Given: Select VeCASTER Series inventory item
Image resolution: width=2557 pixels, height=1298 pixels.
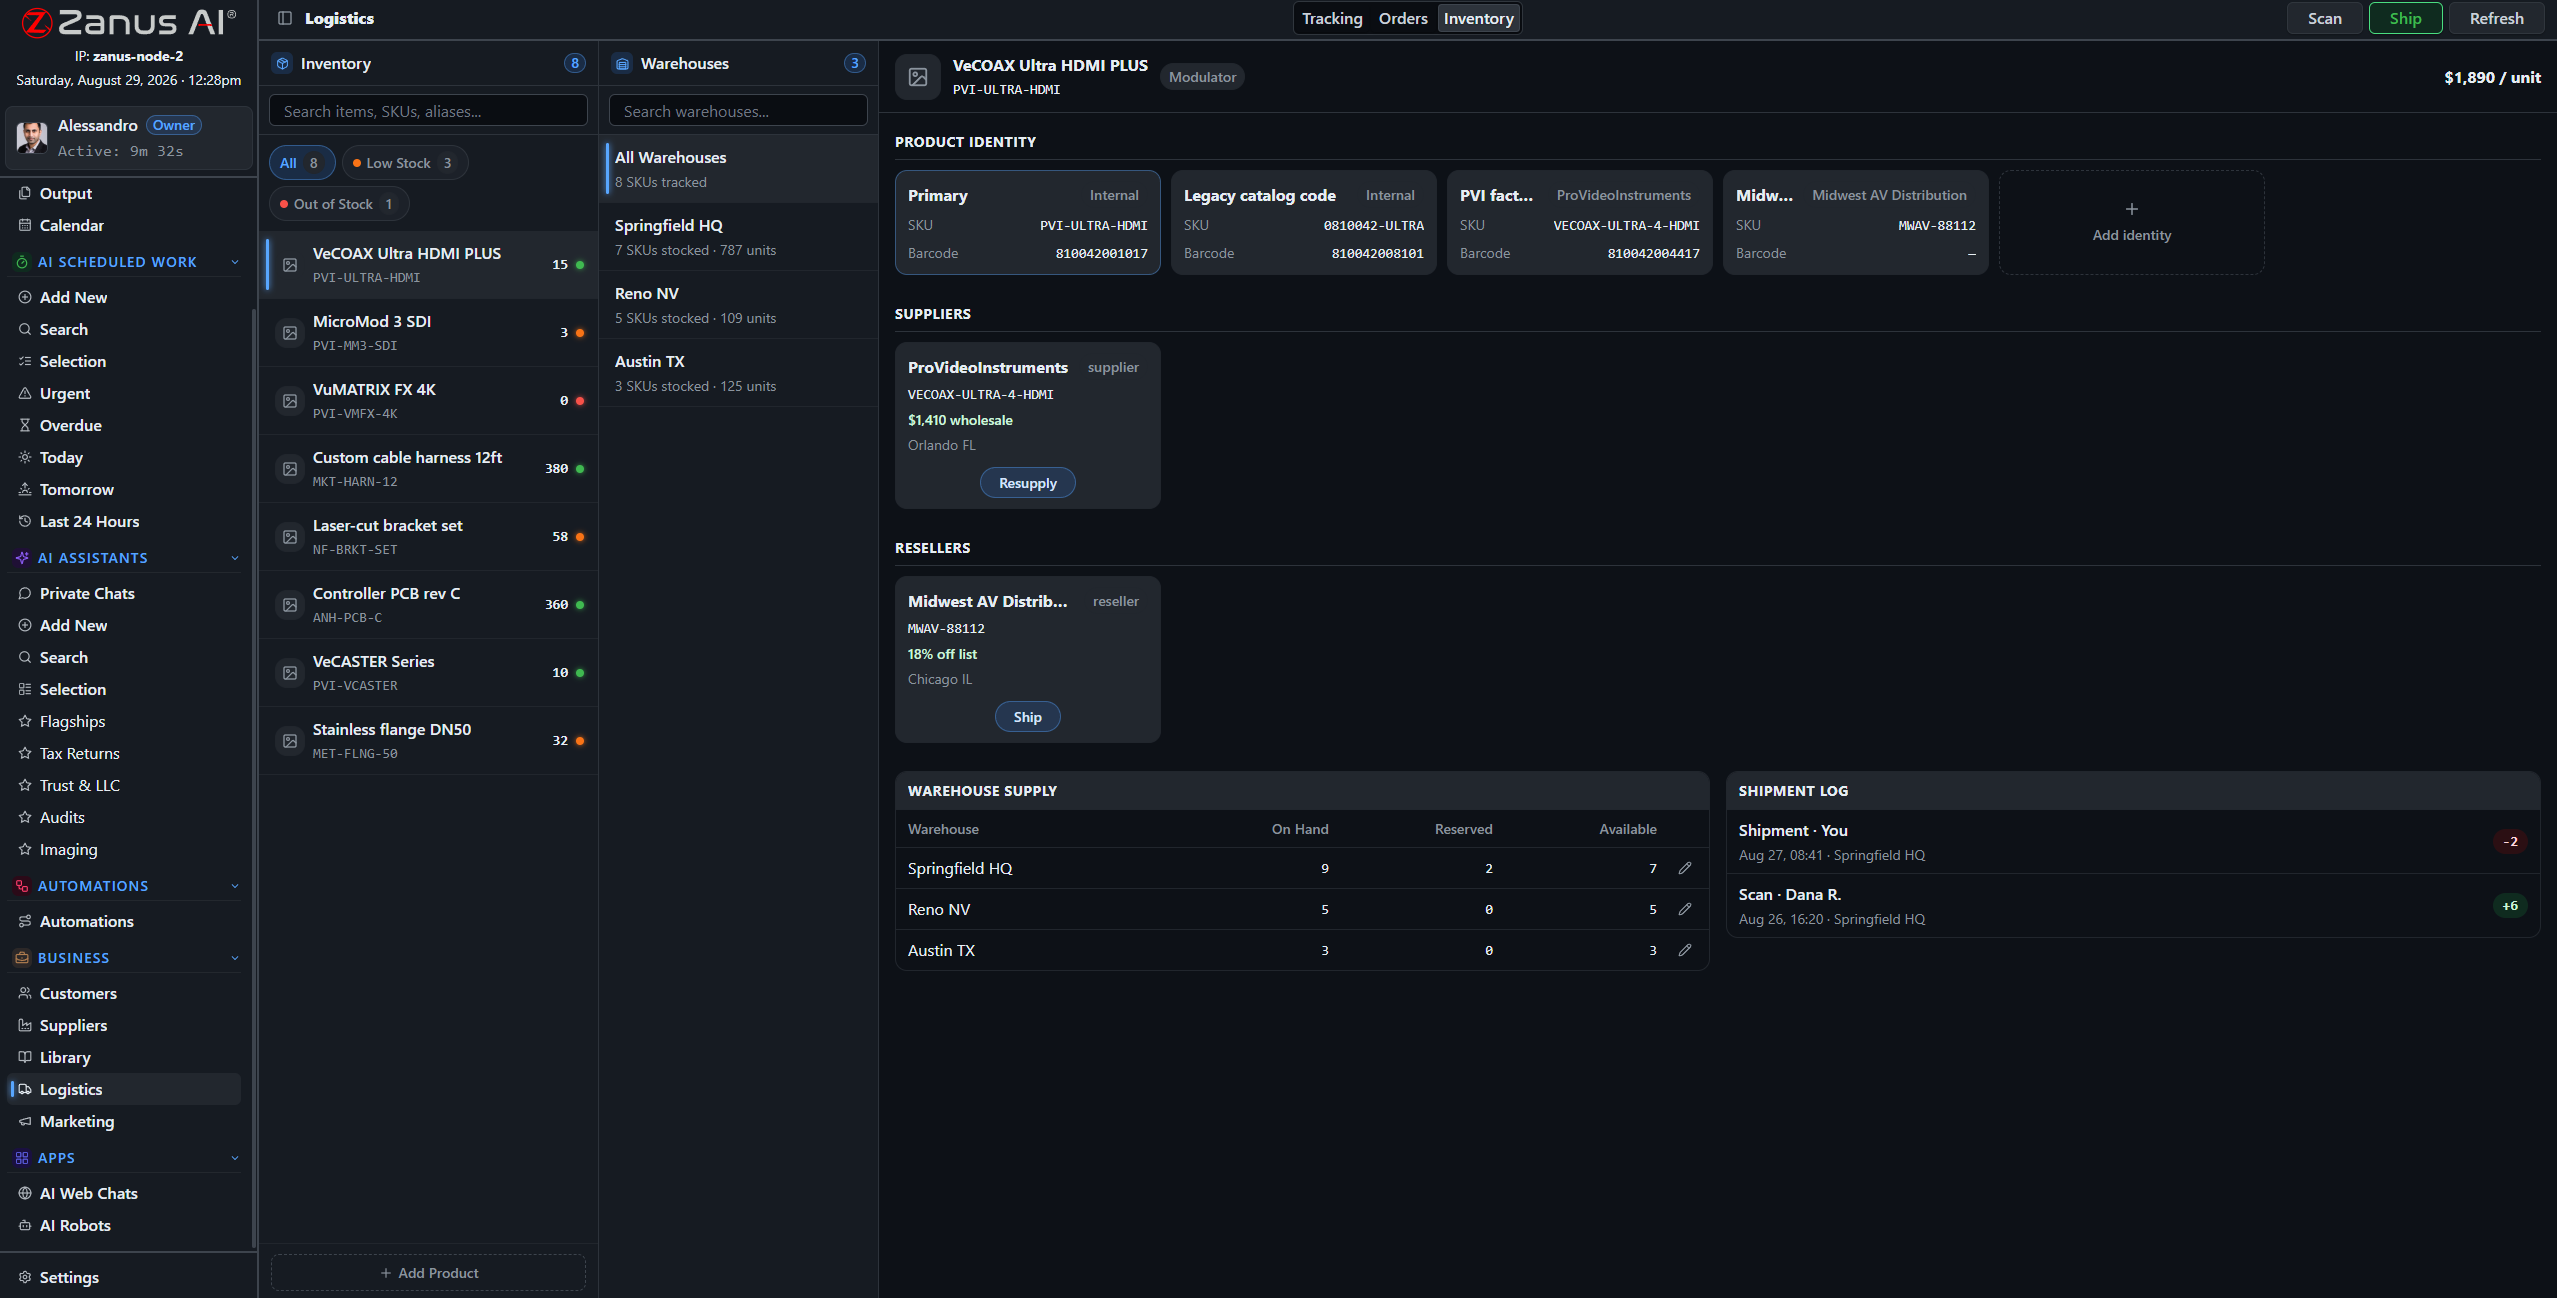Looking at the screenshot, I should 429,673.
